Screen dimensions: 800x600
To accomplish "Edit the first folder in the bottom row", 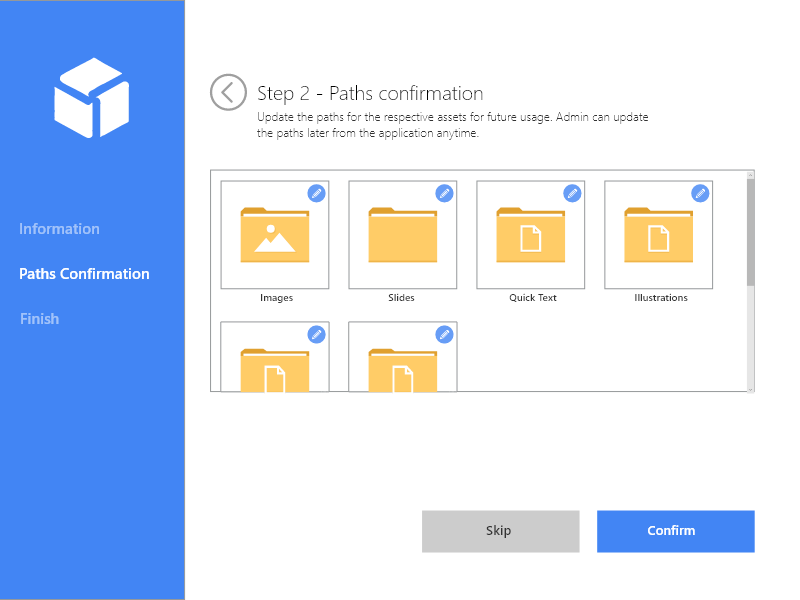I will 316,334.
